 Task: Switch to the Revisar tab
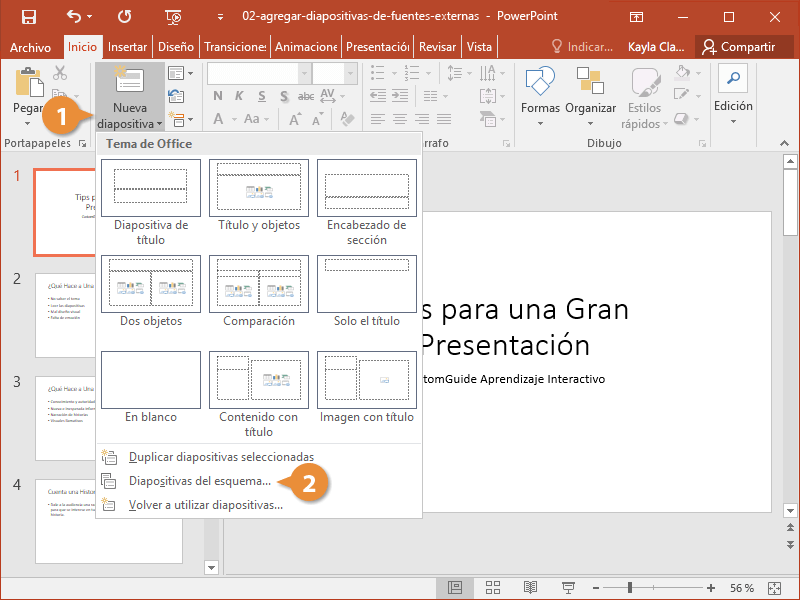coord(437,47)
